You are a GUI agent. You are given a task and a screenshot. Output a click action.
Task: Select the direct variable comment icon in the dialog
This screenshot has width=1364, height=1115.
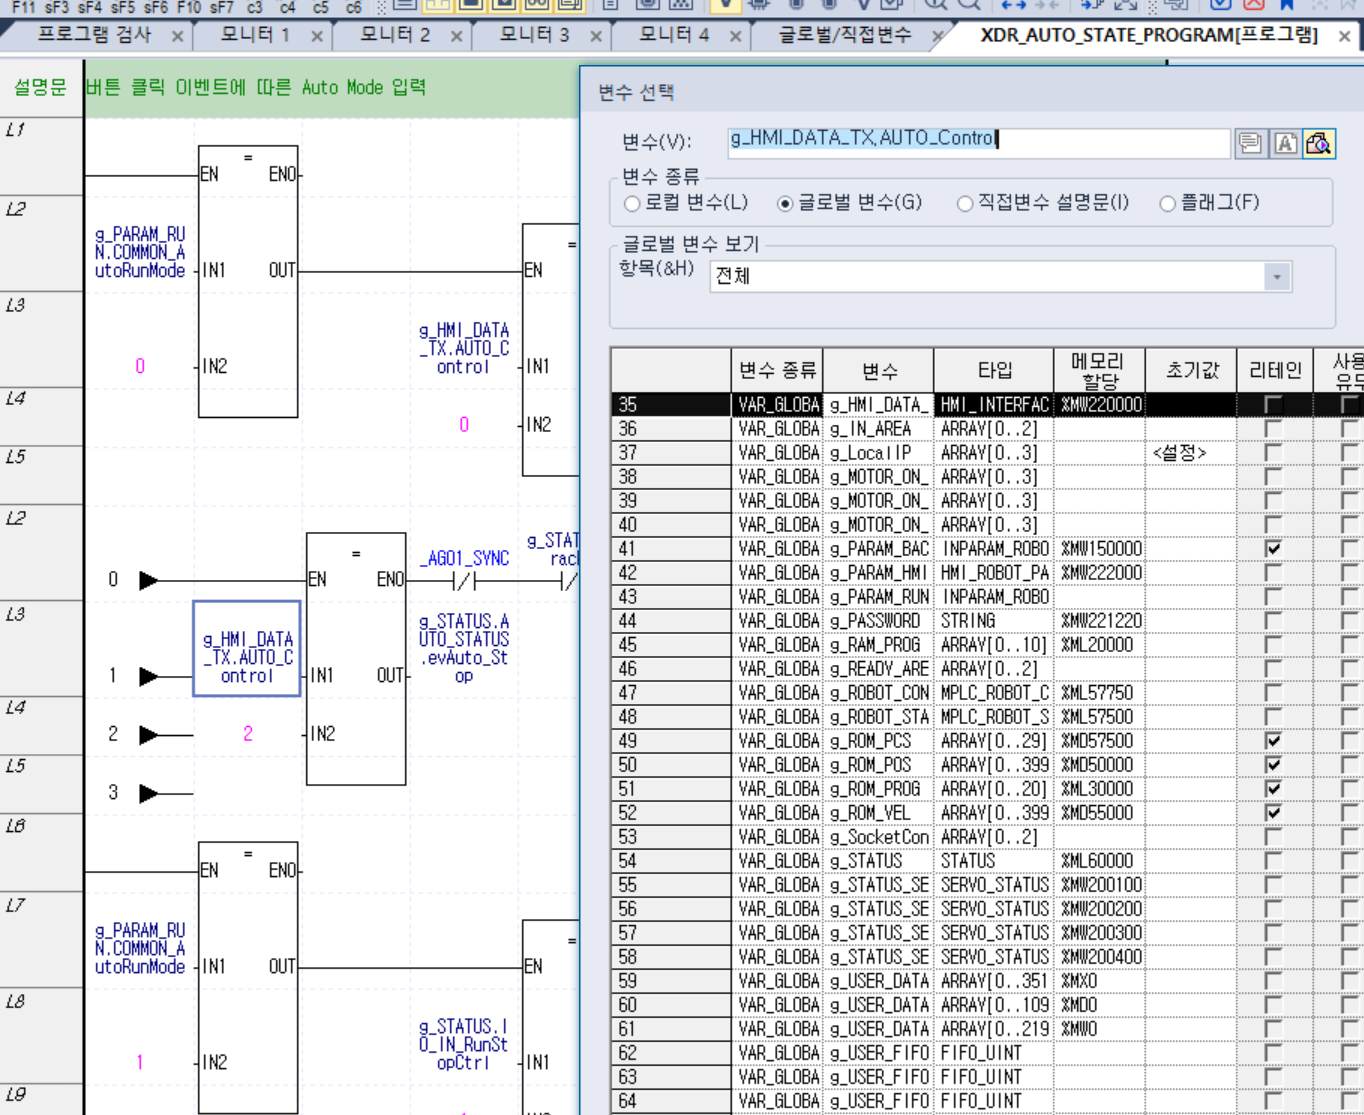[1286, 144]
